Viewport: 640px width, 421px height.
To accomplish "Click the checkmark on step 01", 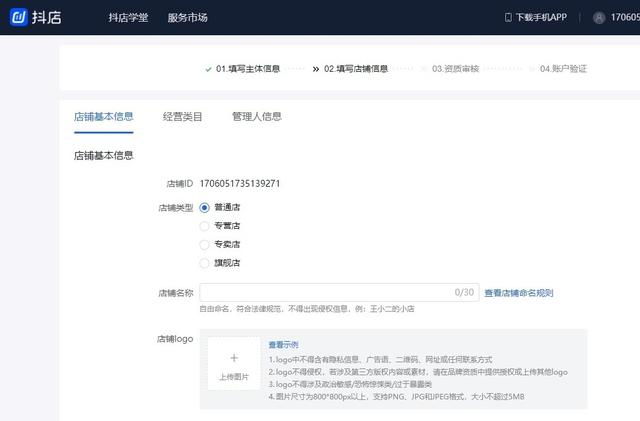I will (x=209, y=69).
